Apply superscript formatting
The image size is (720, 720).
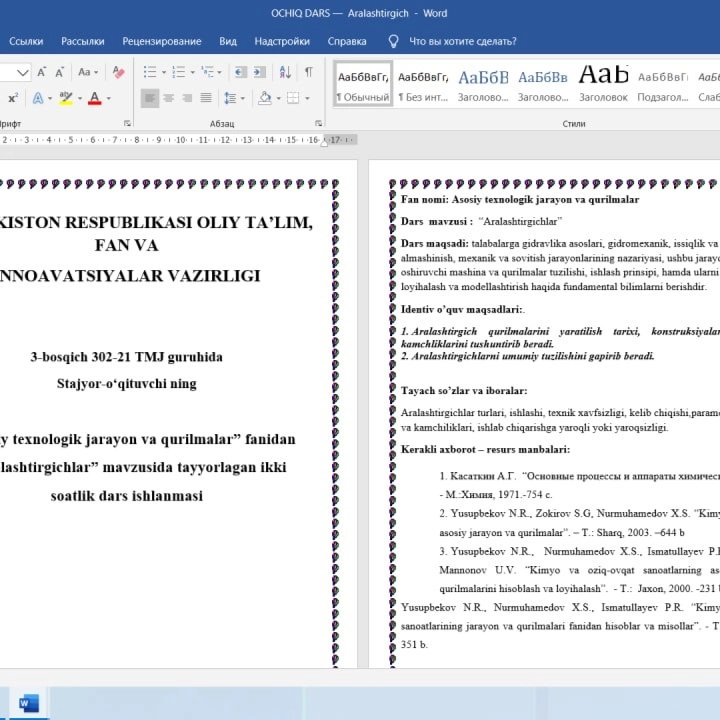[13, 98]
